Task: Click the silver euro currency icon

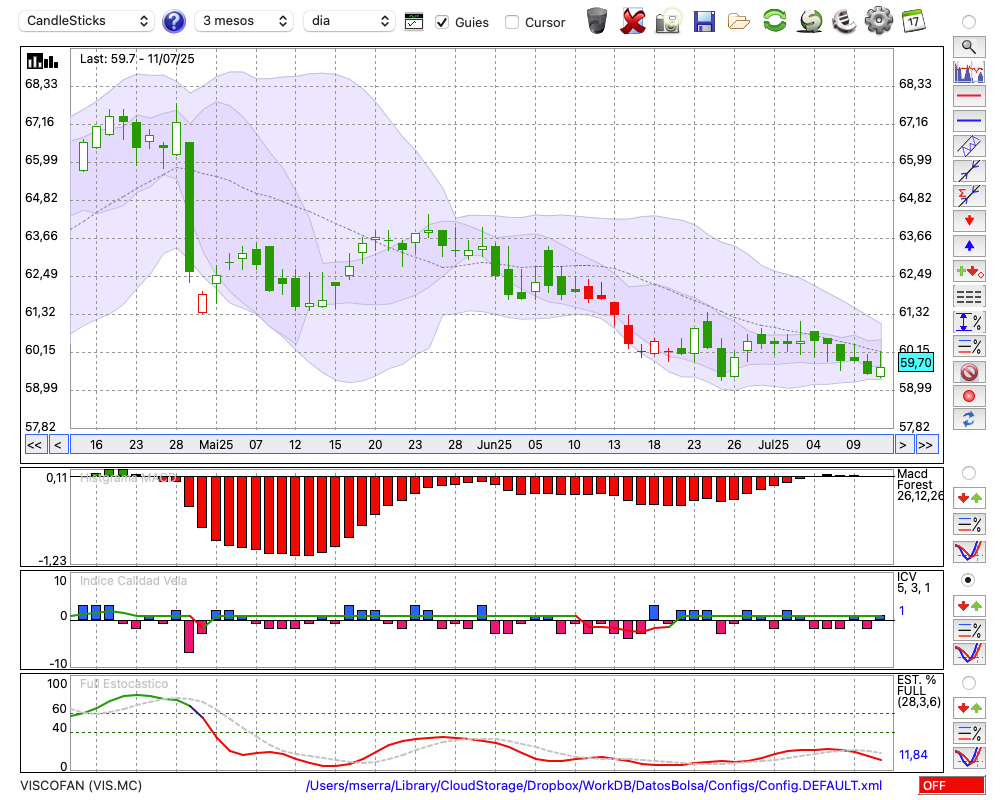Action: point(845,21)
